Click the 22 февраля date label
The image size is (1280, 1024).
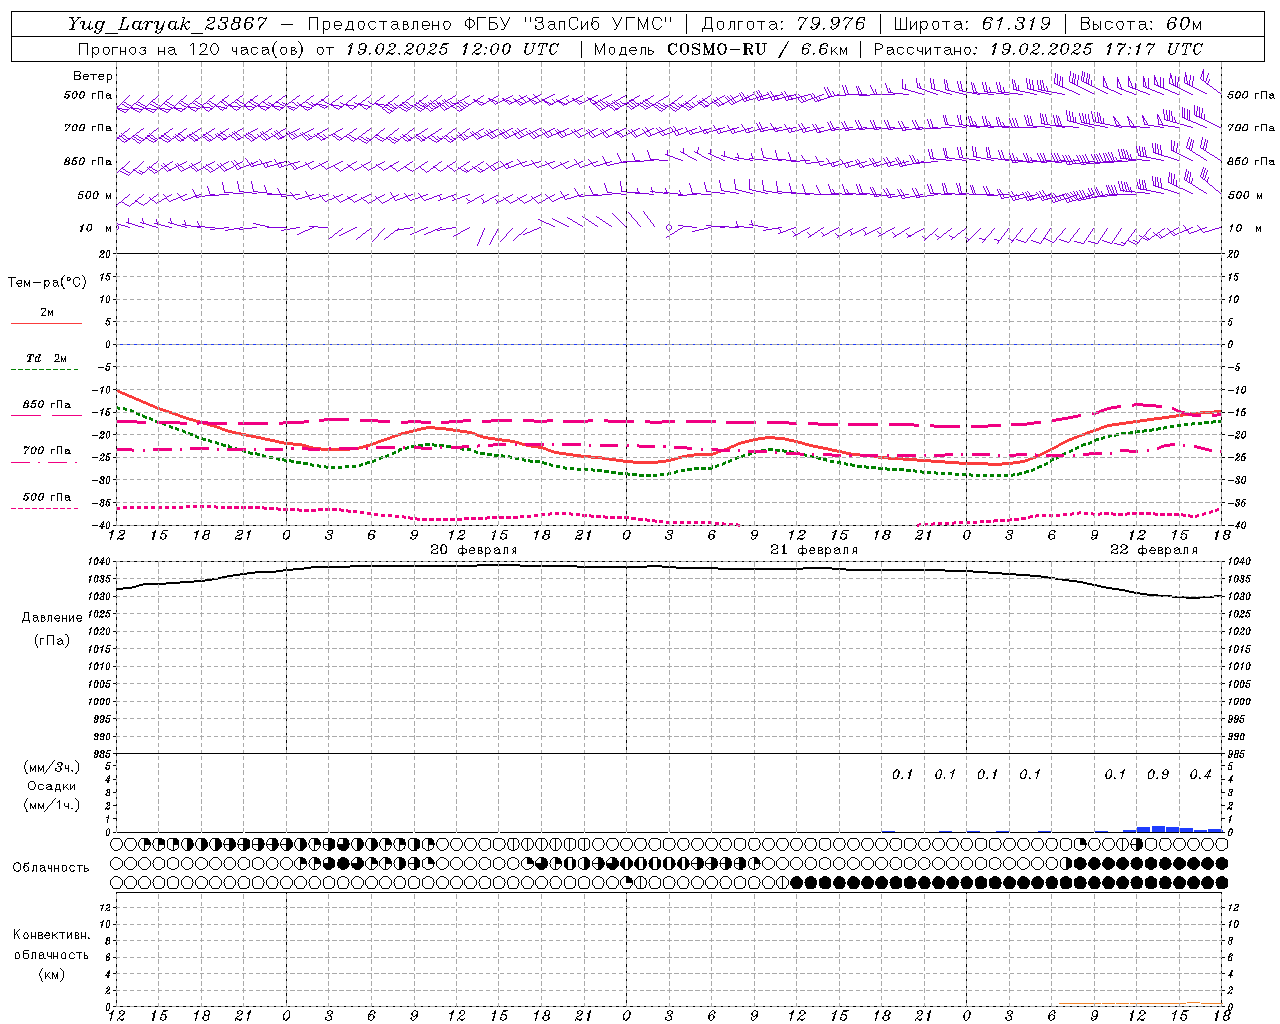[x=1154, y=550]
